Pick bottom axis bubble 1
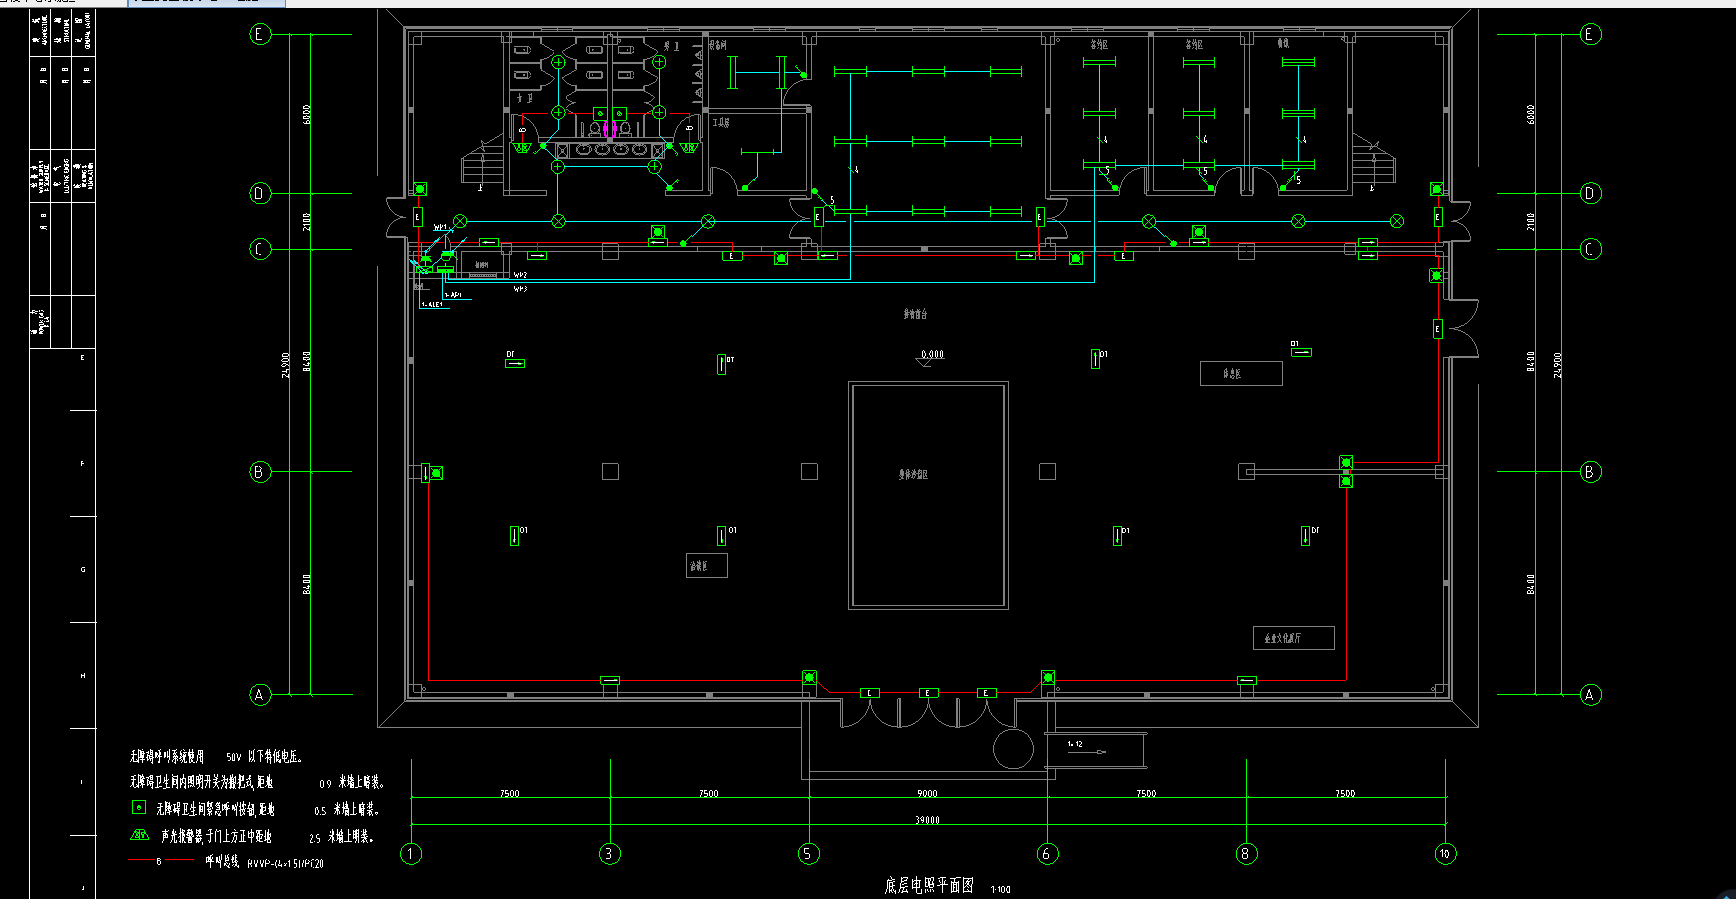 pyautogui.click(x=411, y=853)
